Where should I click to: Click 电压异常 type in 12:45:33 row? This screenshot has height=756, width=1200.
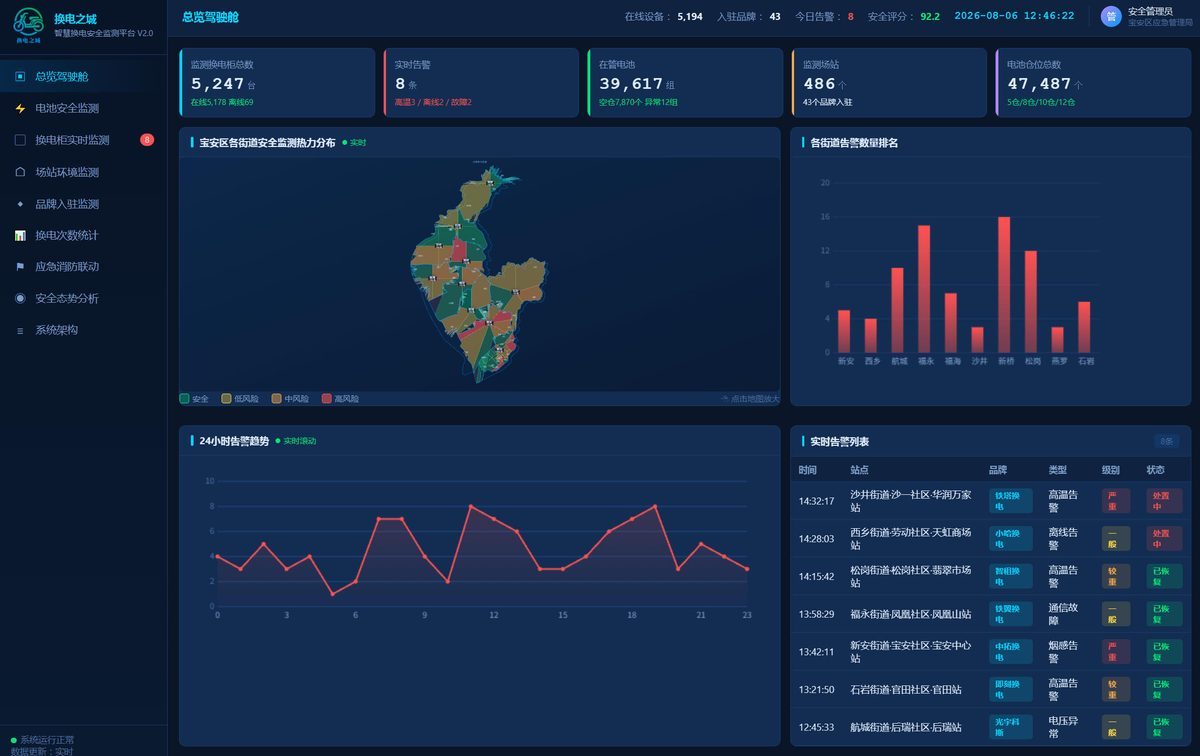tap(1063, 727)
